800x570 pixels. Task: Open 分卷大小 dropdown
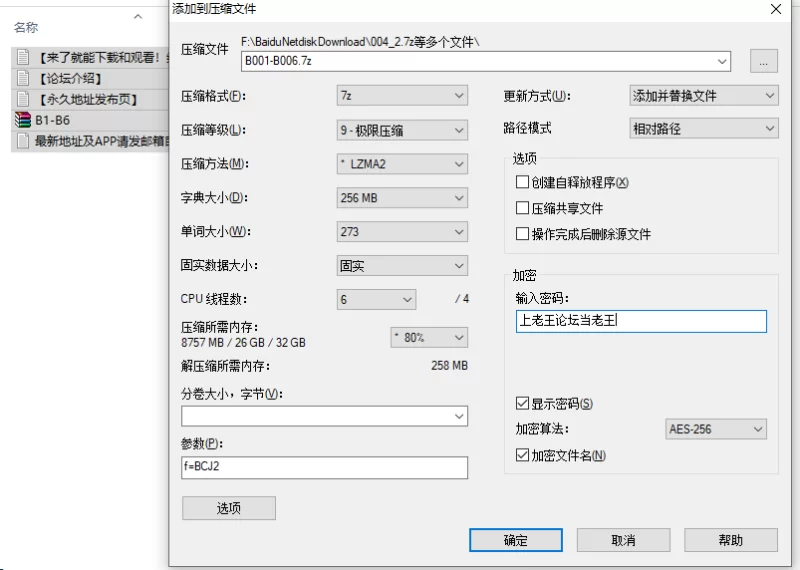(x=459, y=416)
